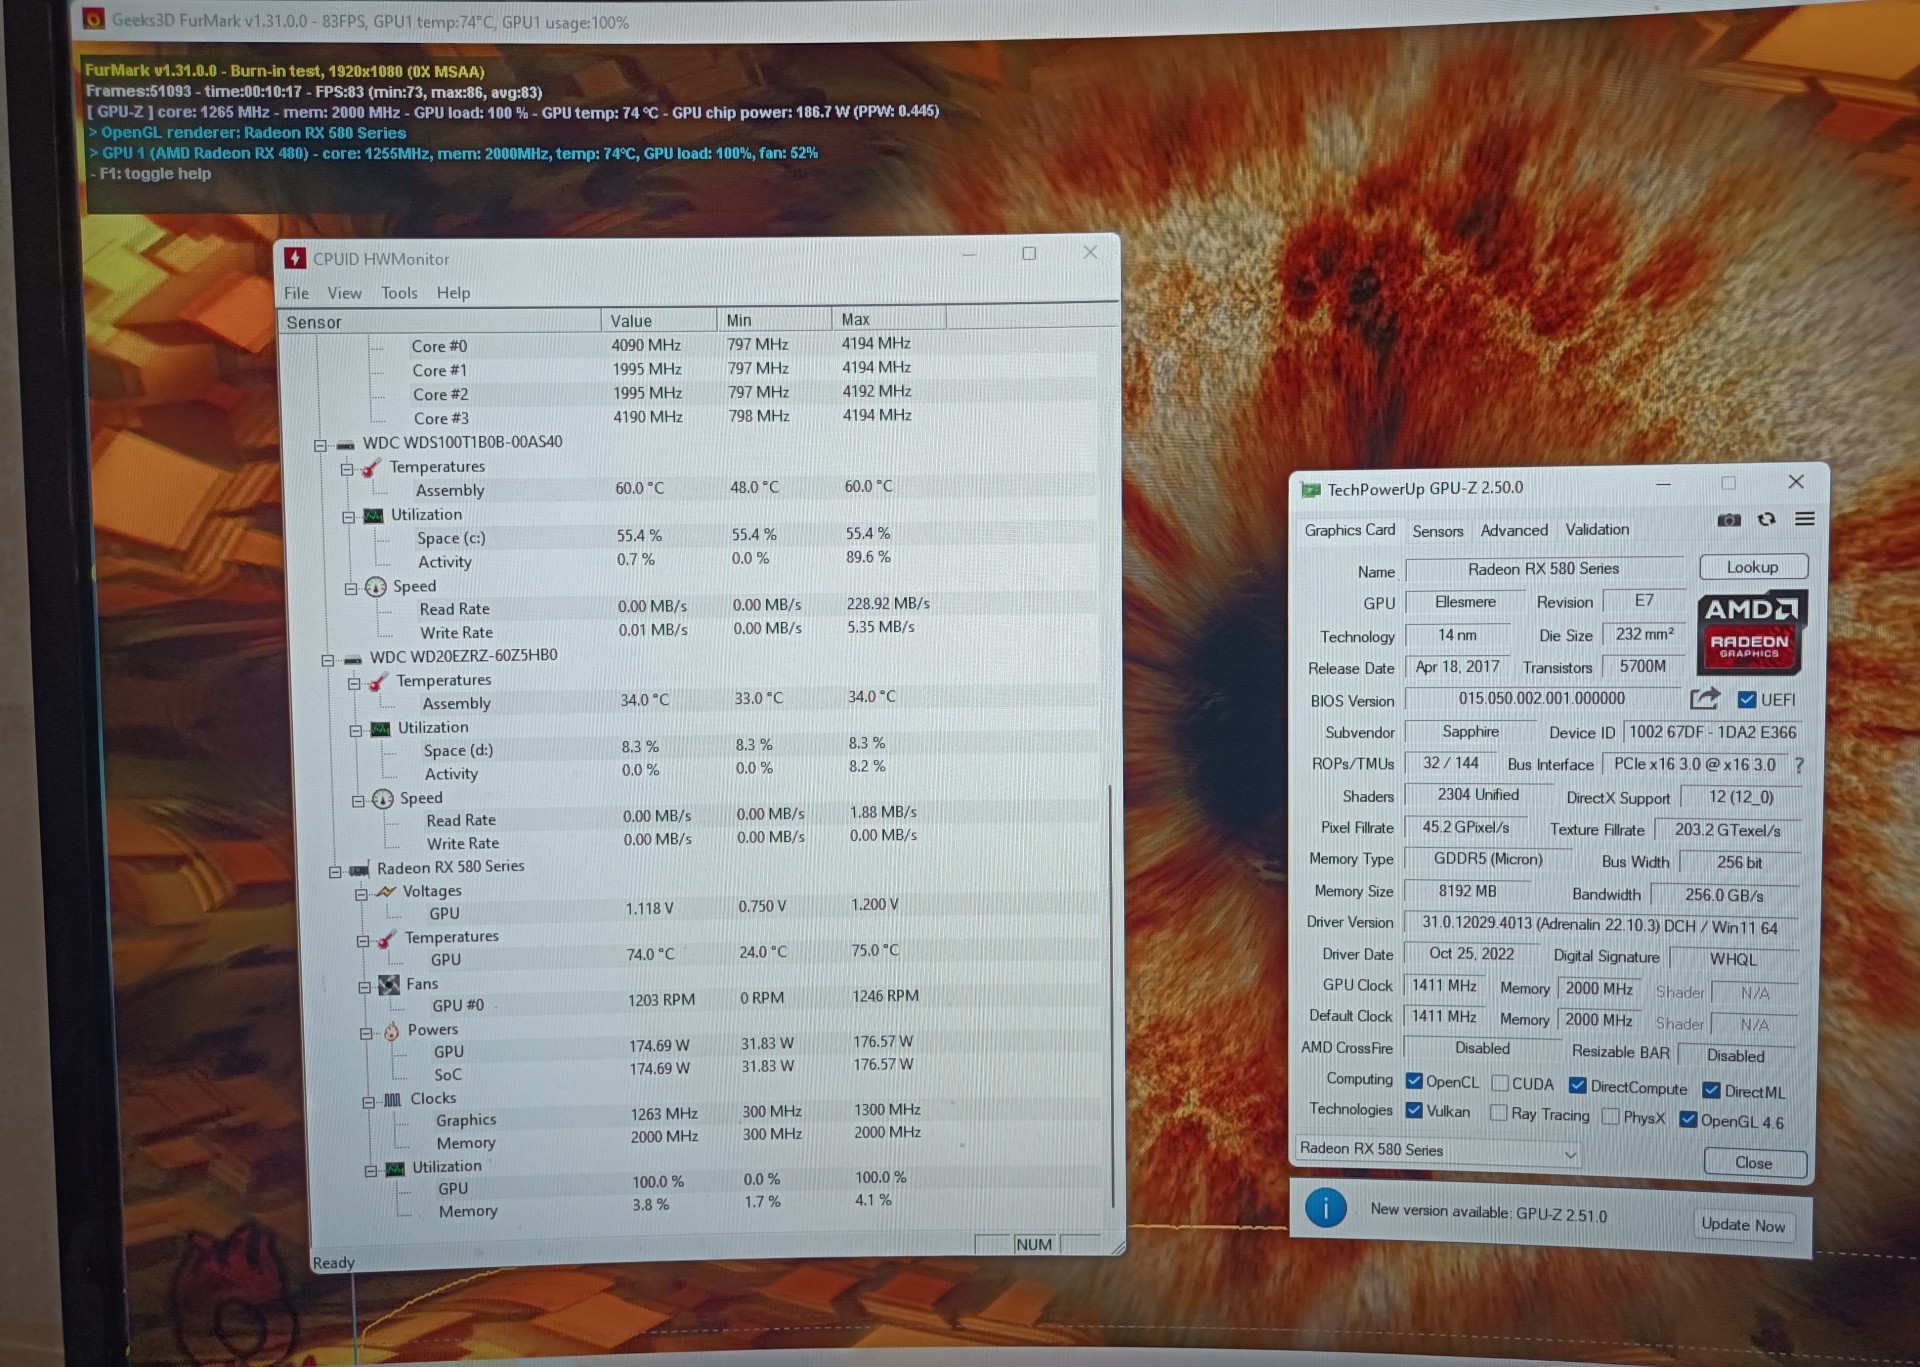Viewport: 1920px width, 1367px height.
Task: Open the GPU selection dropdown in GPU-Z
Action: point(1436,1151)
